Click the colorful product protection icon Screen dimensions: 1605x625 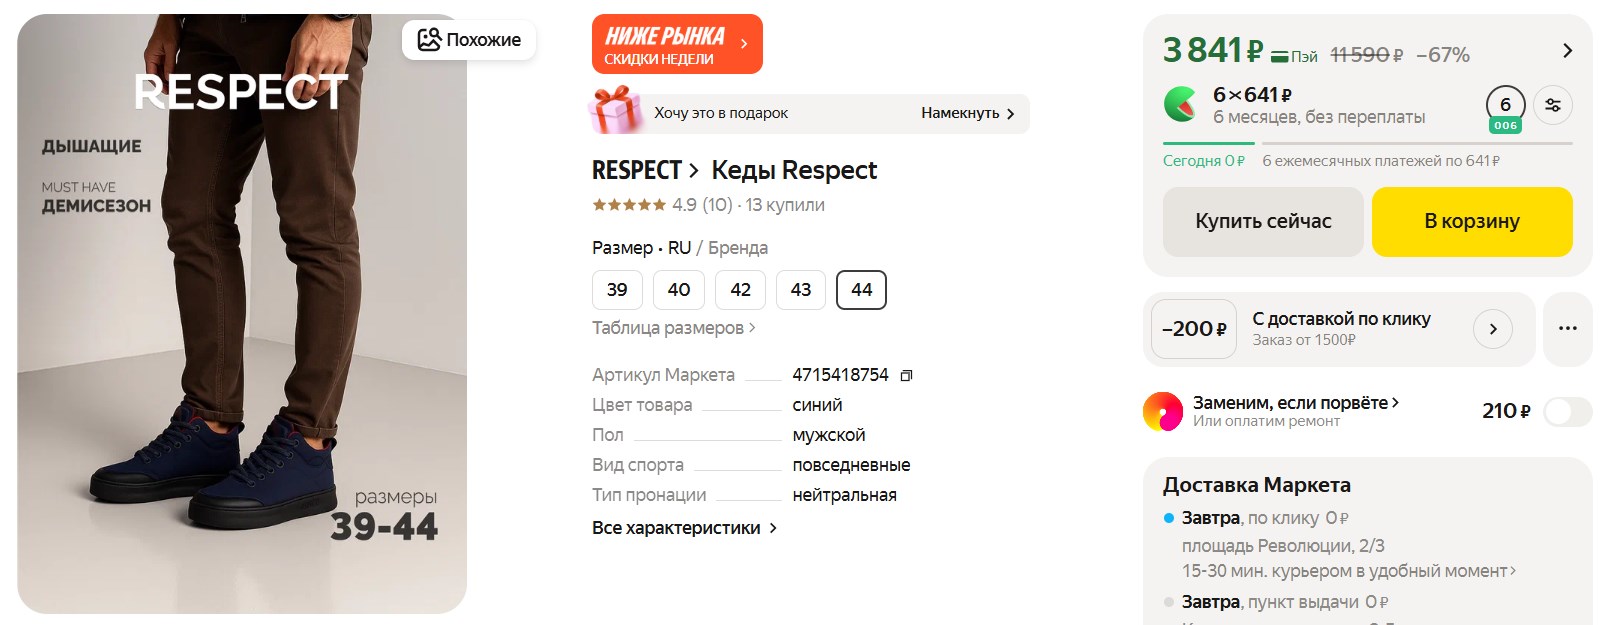click(x=1163, y=411)
